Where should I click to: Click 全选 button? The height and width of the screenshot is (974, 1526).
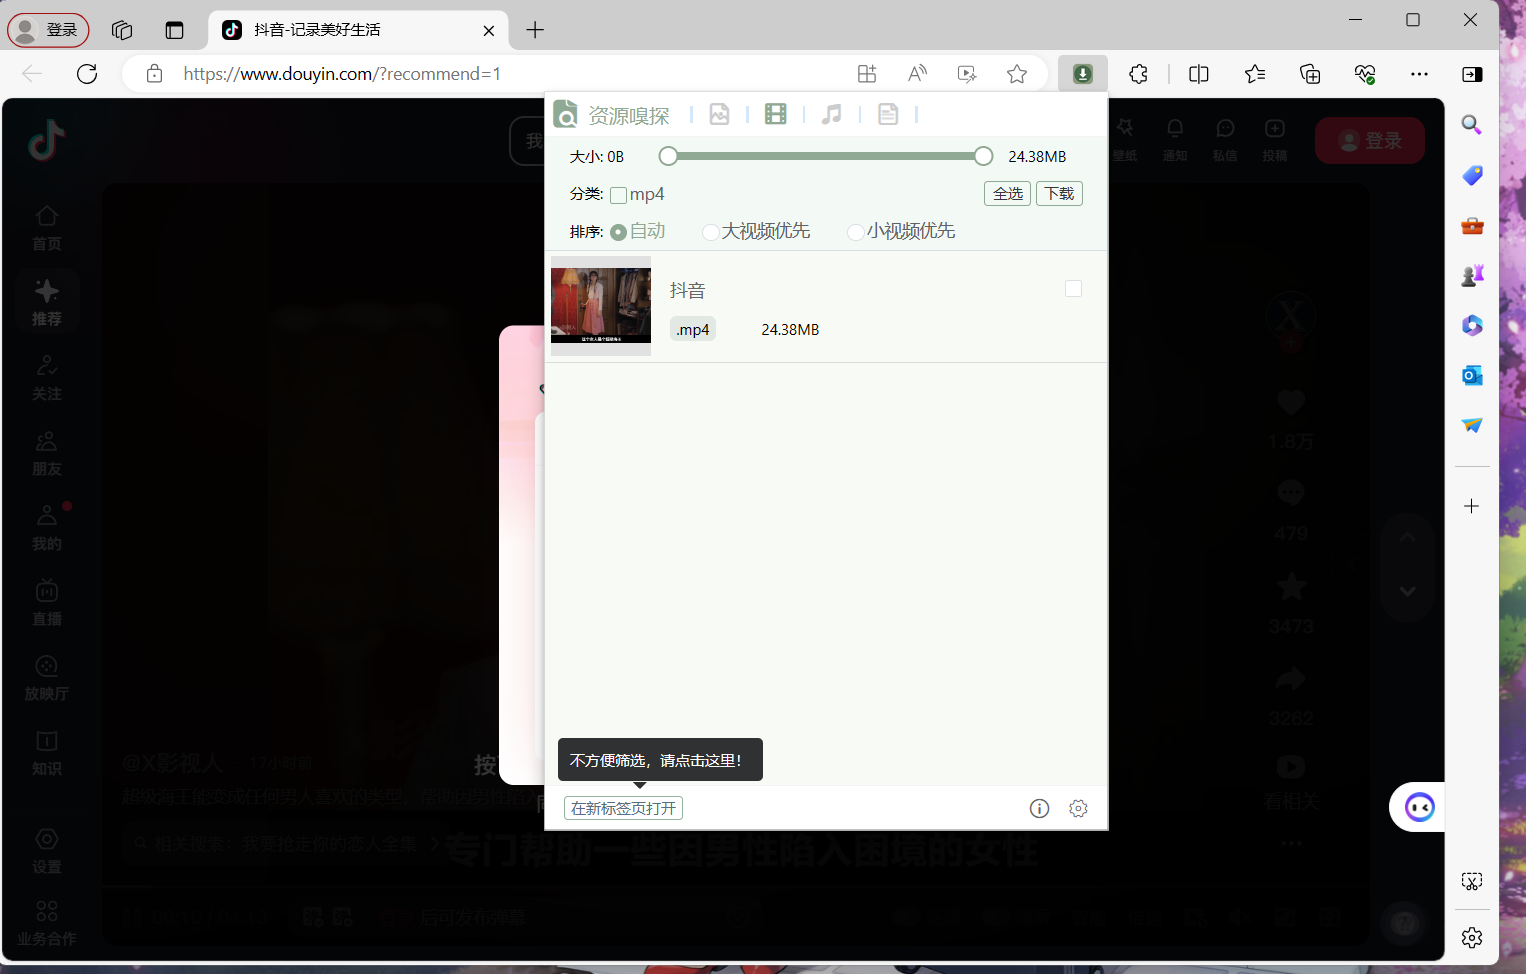click(x=1008, y=193)
